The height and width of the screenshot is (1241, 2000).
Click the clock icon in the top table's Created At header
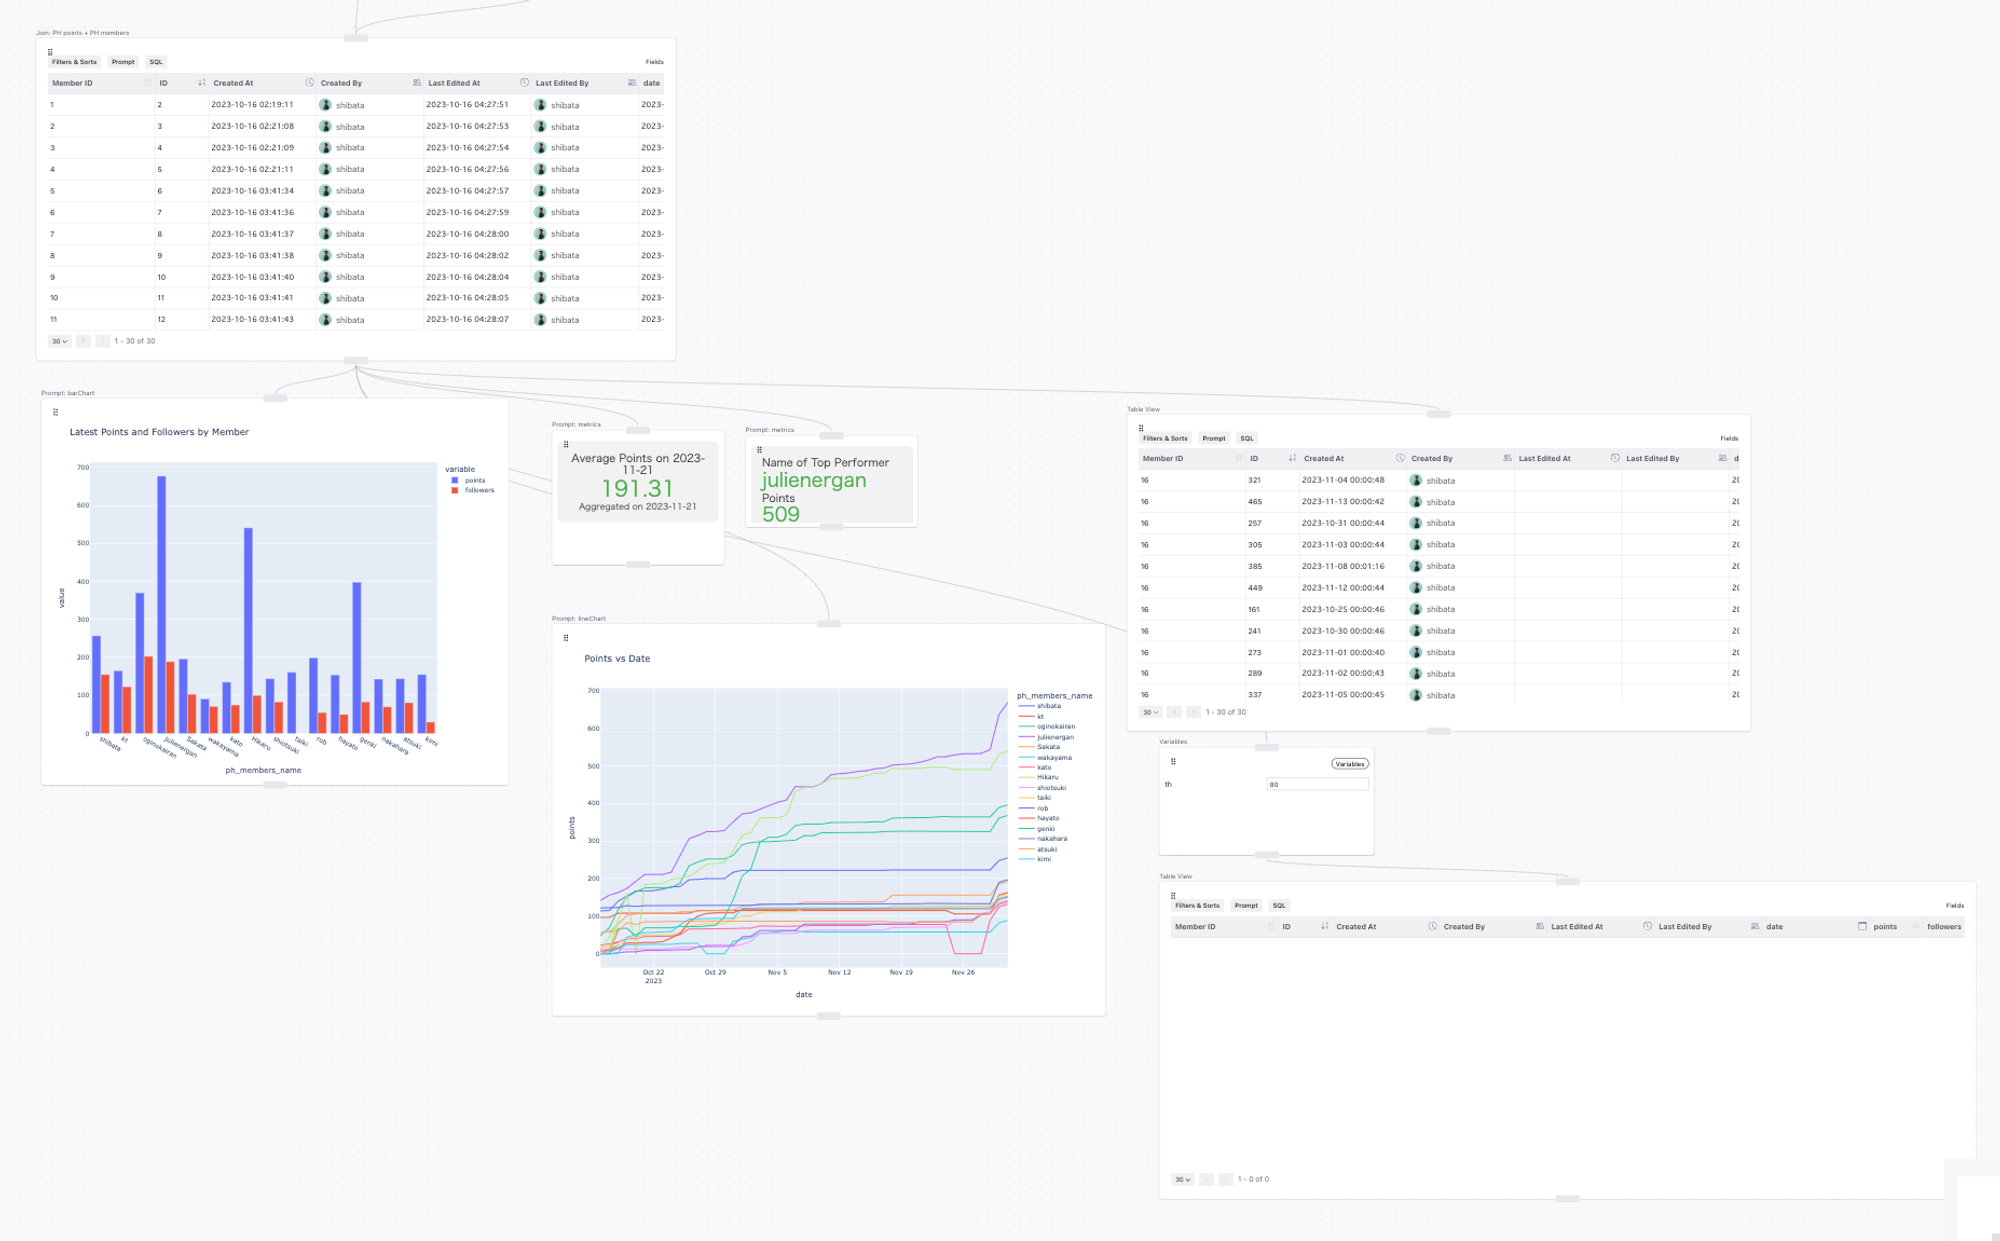310,83
